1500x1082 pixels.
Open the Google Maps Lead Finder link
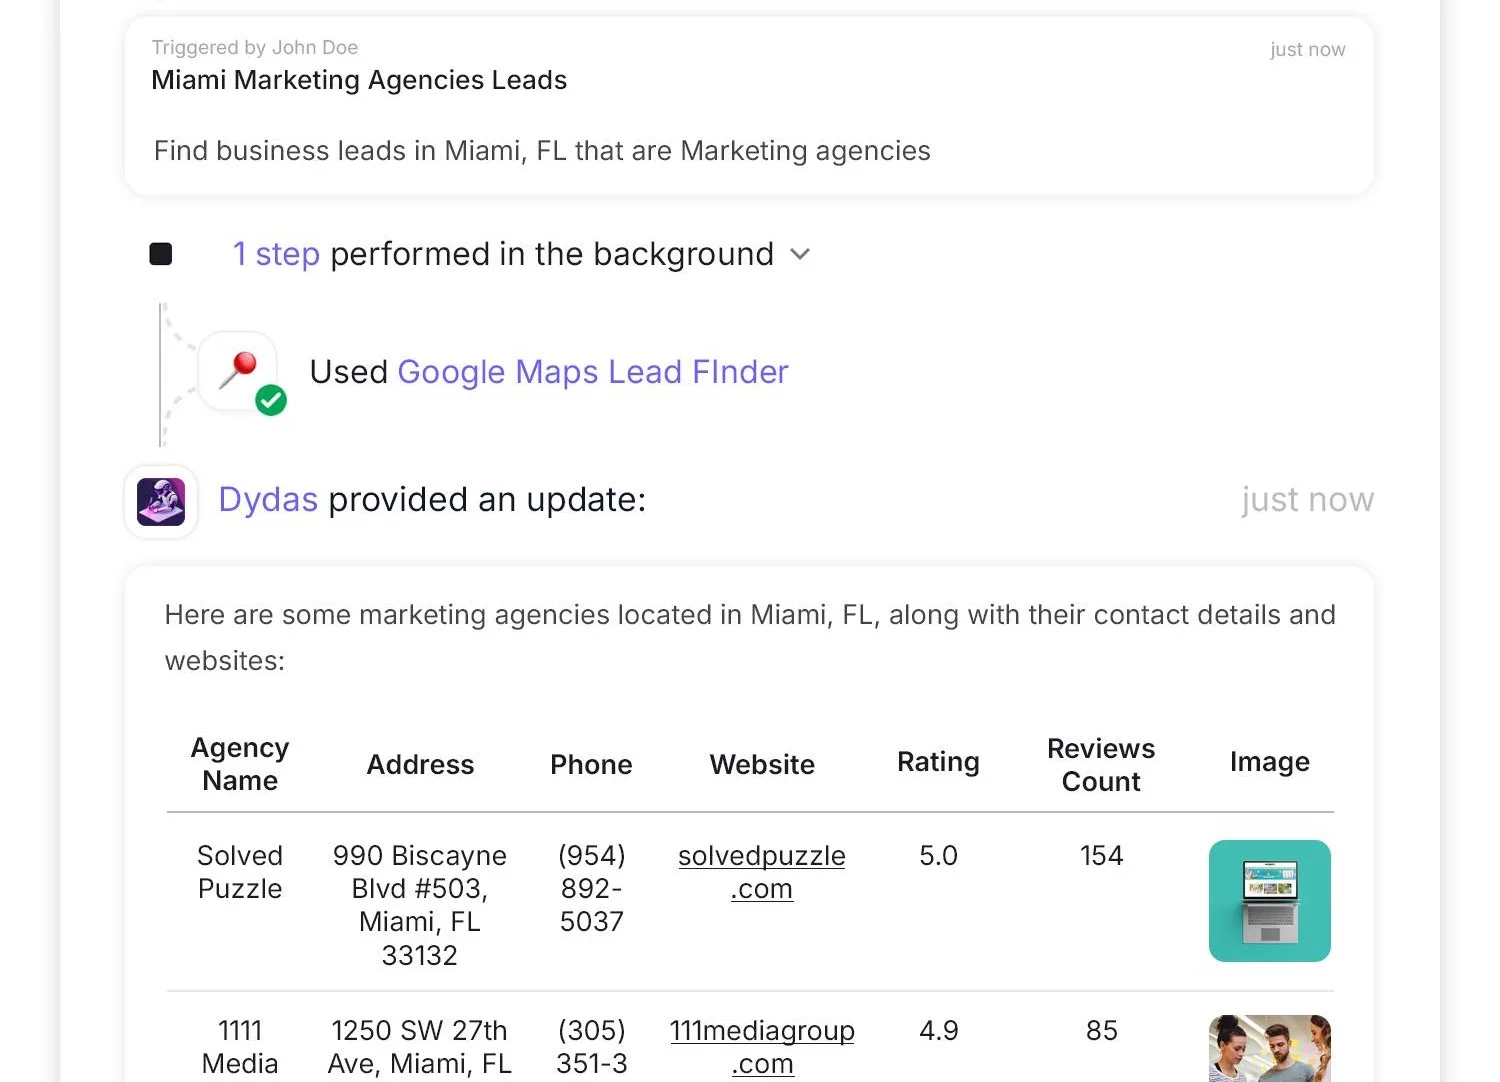point(592,372)
